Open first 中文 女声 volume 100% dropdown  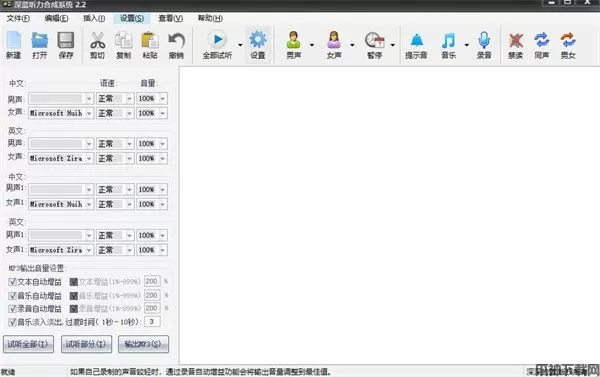pos(152,113)
